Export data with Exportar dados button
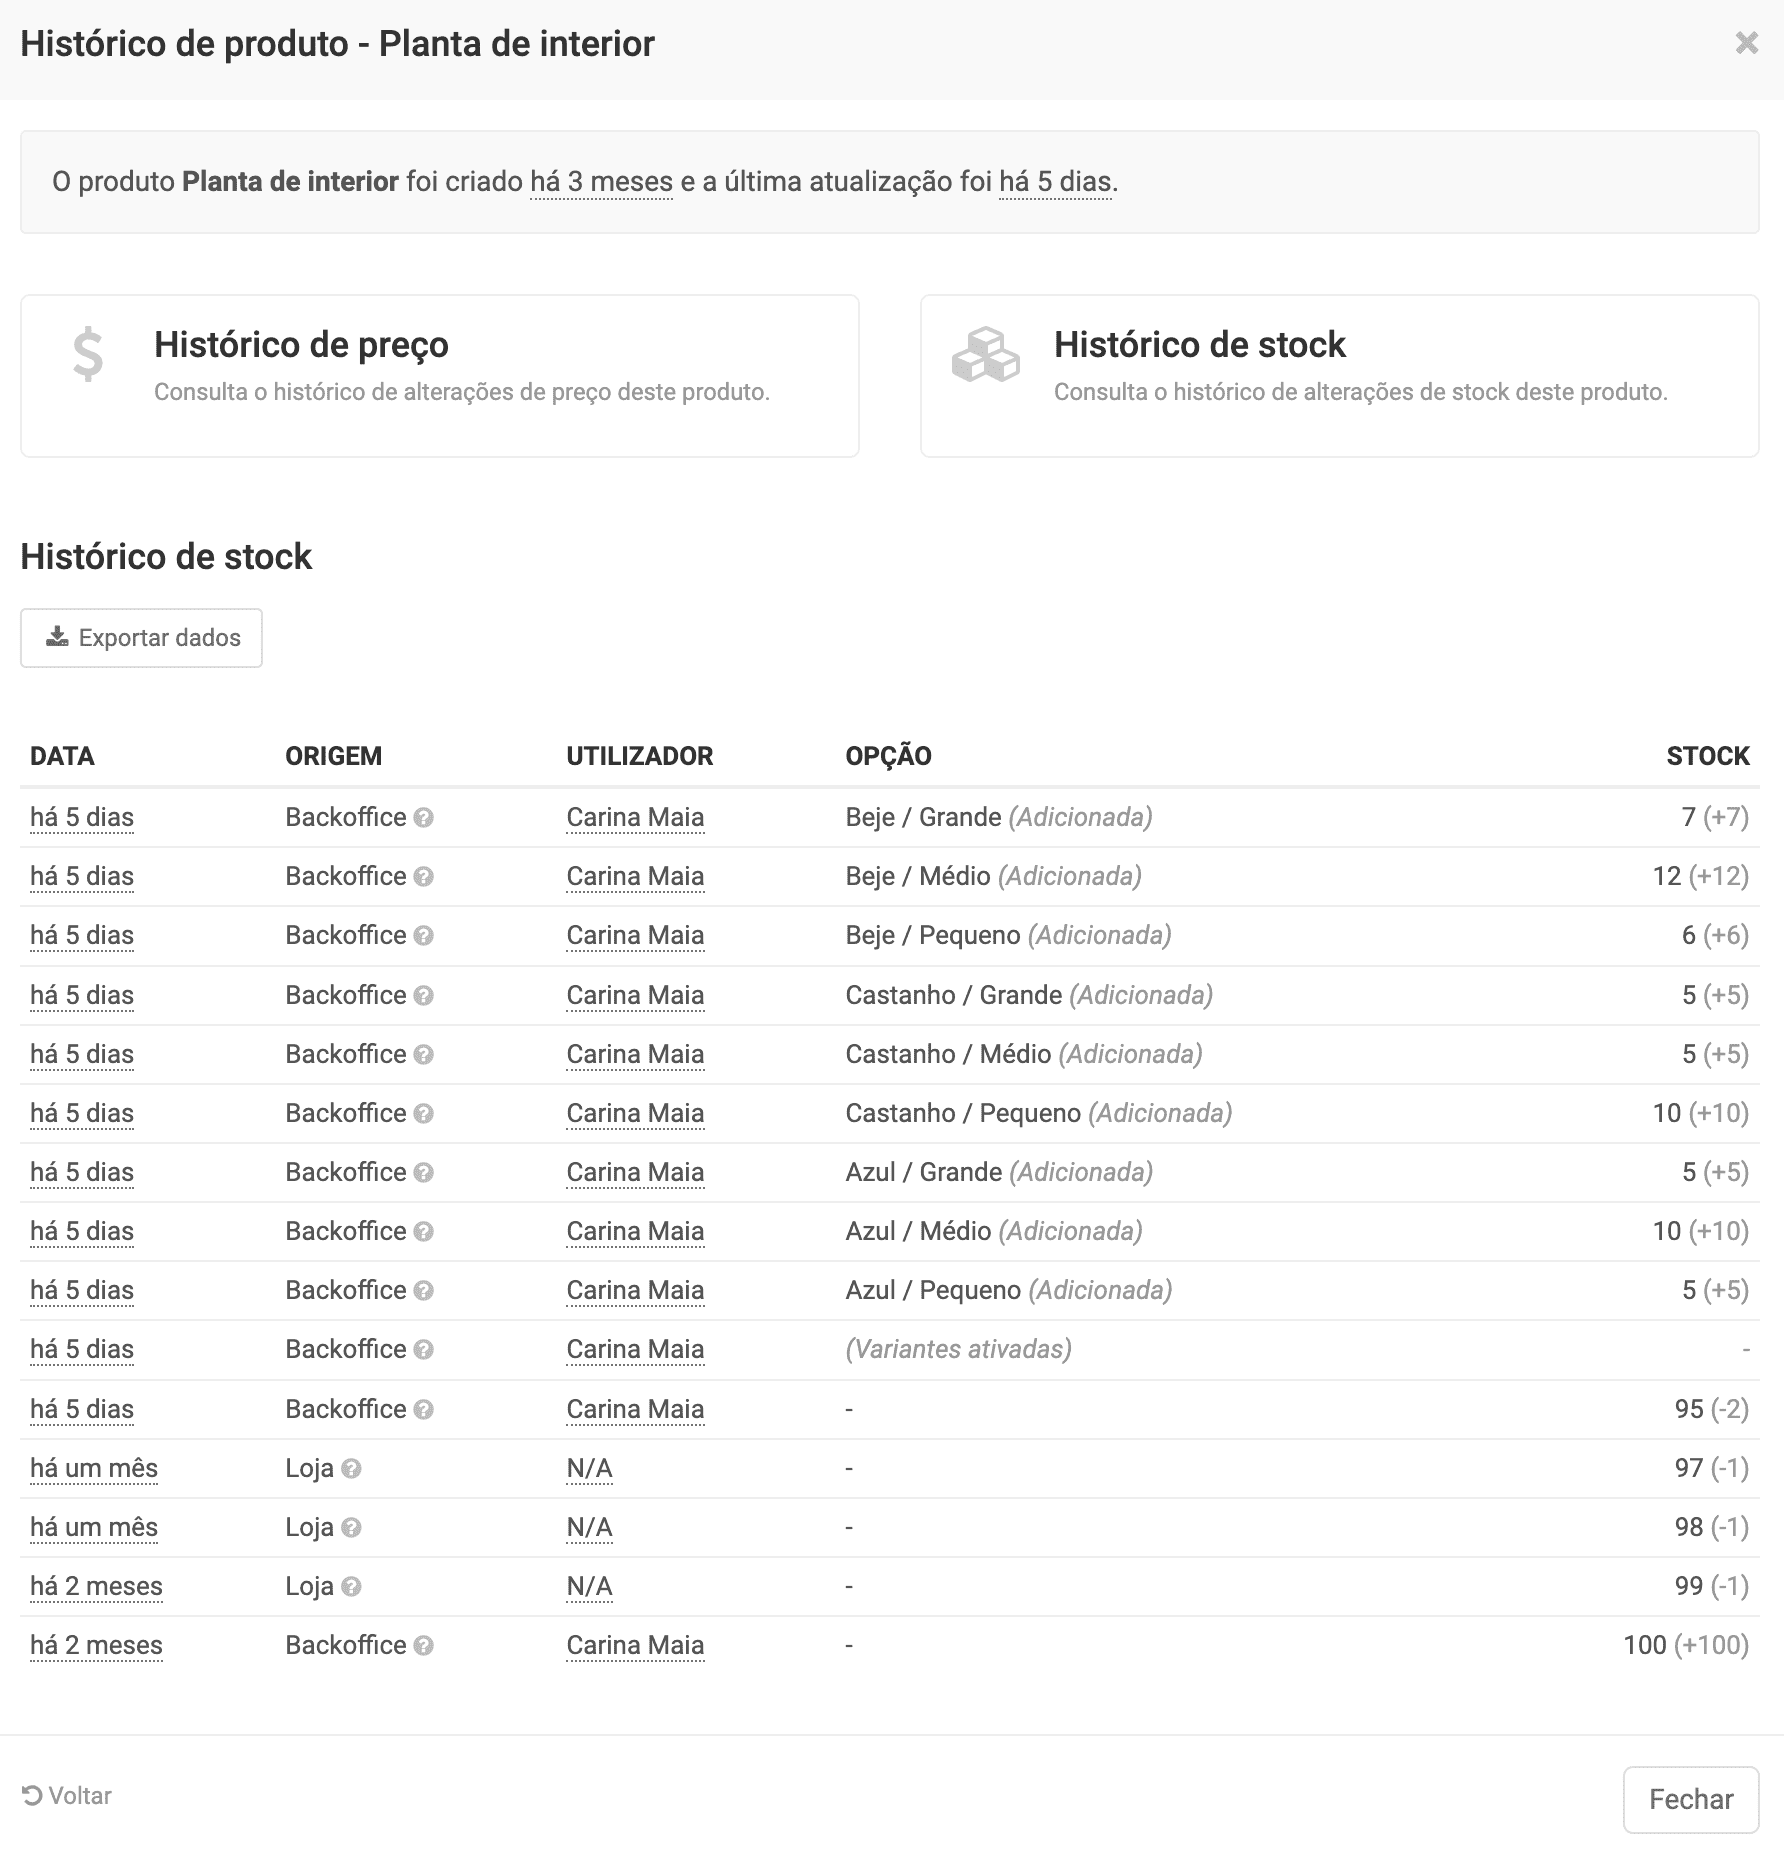1784x1856 pixels. (141, 638)
